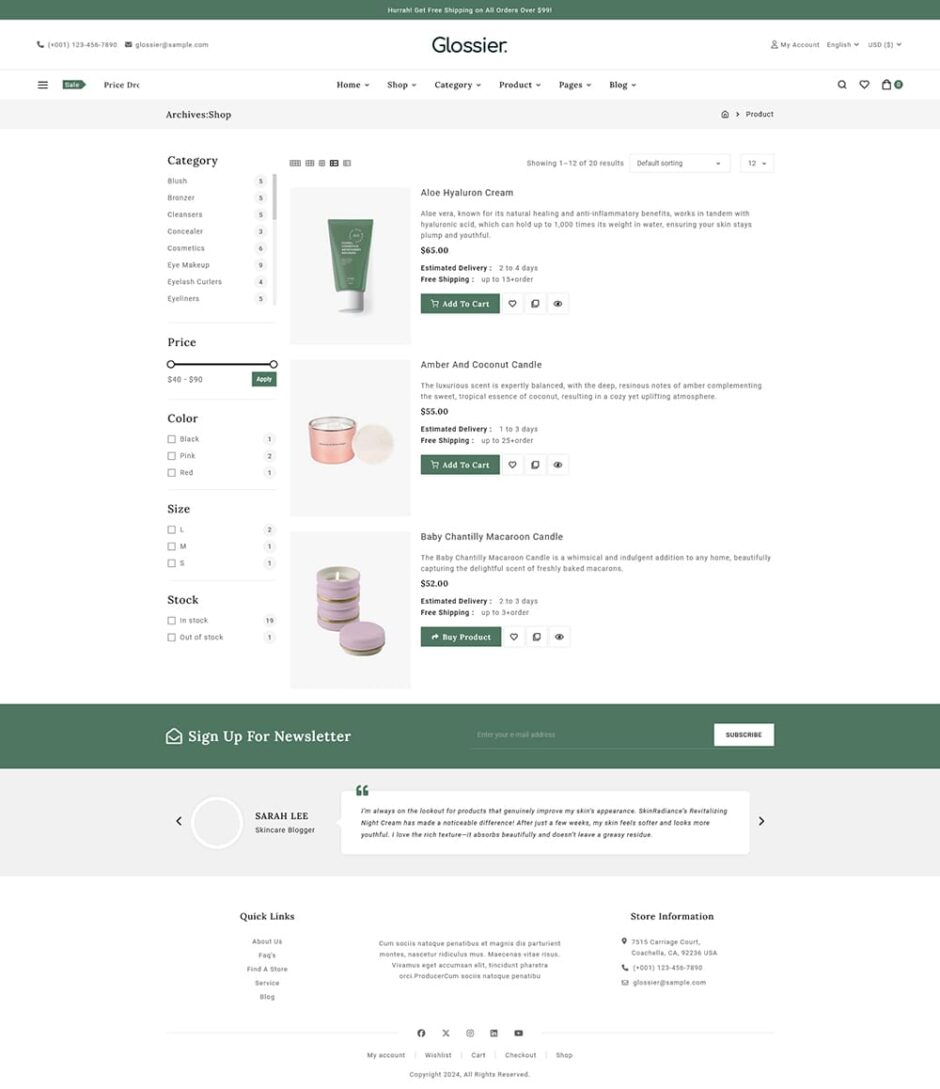Open the Blog navigation menu
Screen dimensions: 940x1089
pos(622,85)
